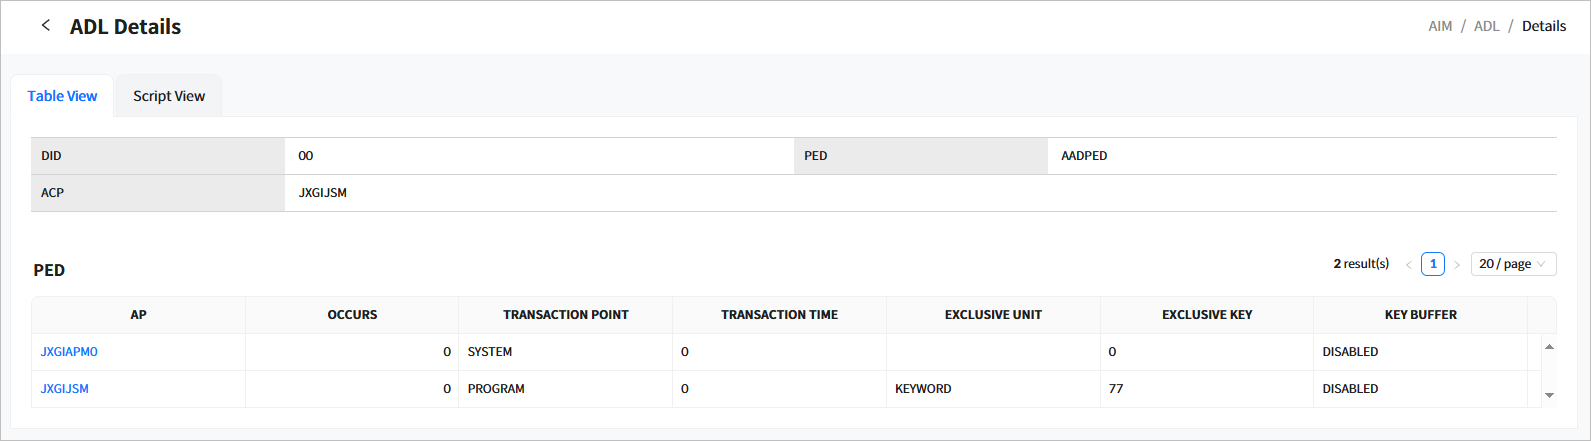
Task: Open the JXGIAPM0 AP link
Action: click(69, 352)
